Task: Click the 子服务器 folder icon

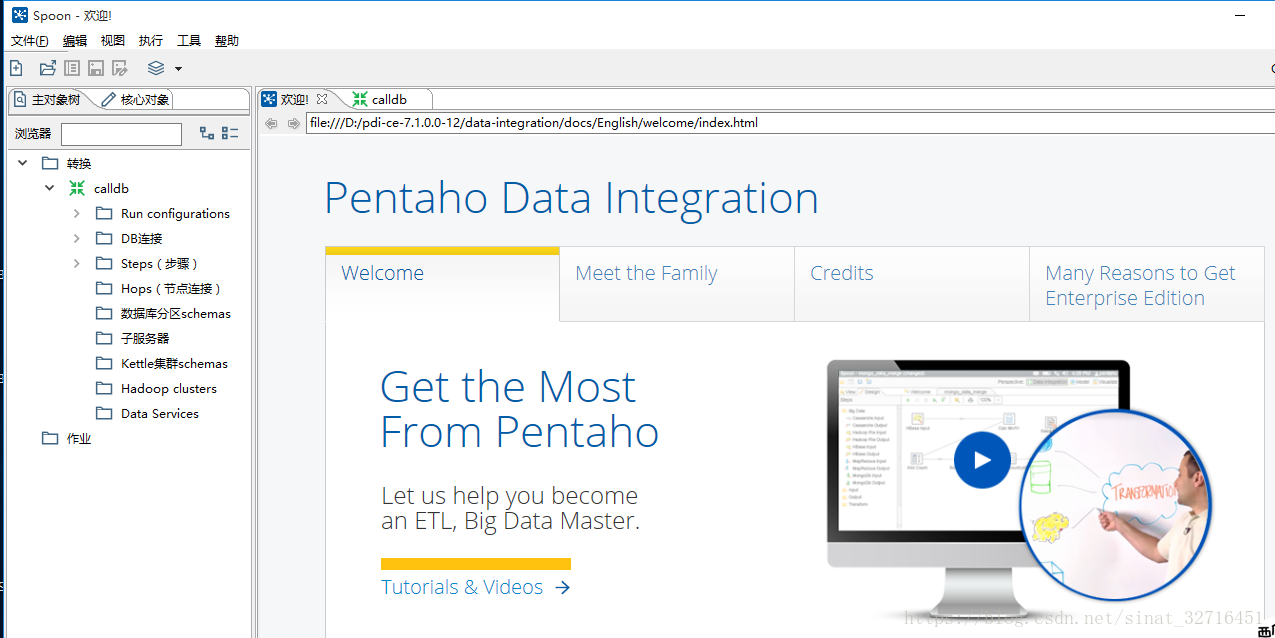Action: click(104, 338)
